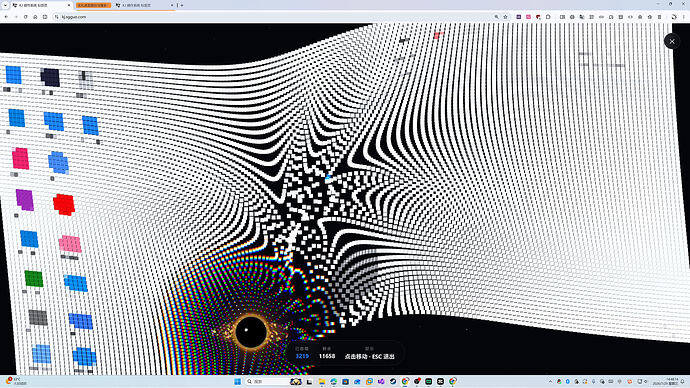Click the light pink app icon

click(70, 244)
